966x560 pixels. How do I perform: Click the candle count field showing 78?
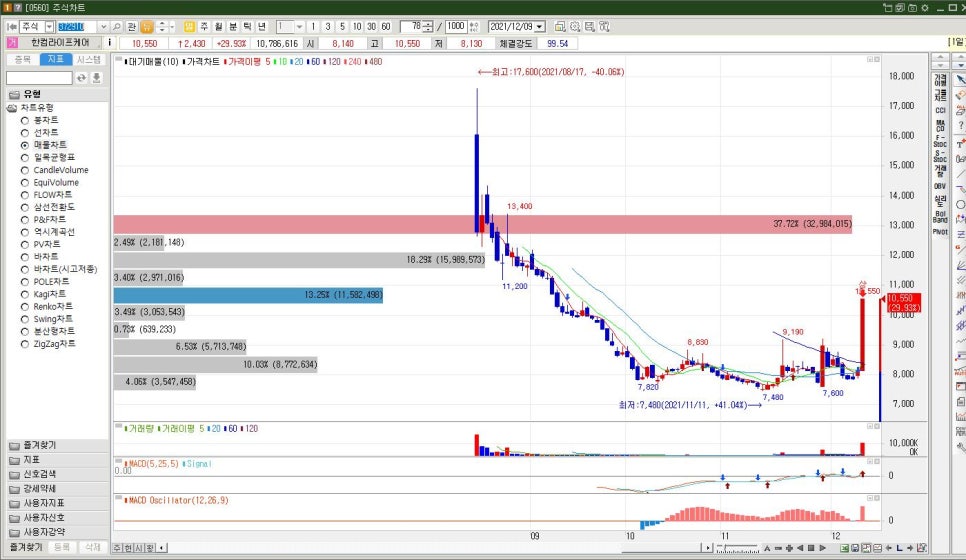tap(412, 26)
